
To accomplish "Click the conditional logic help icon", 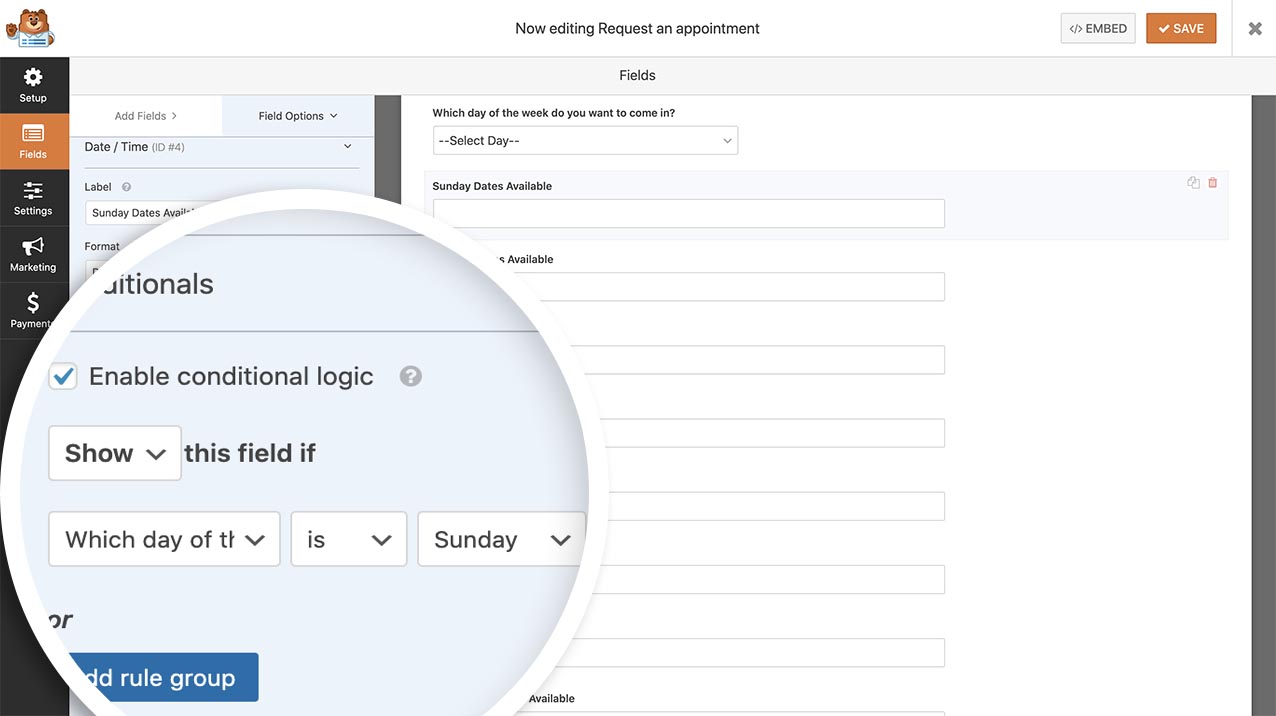I will click(x=410, y=376).
